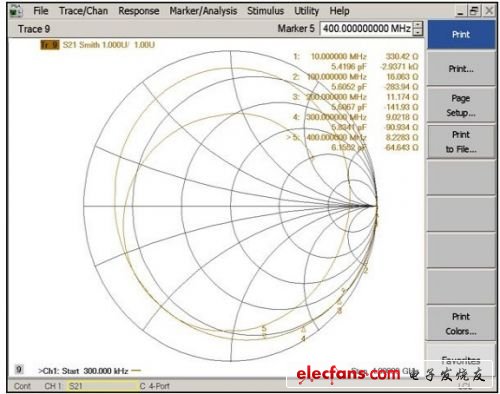The width and height of the screenshot is (500, 394).
Task: Open the Stimulus menu
Action: [x=265, y=11]
